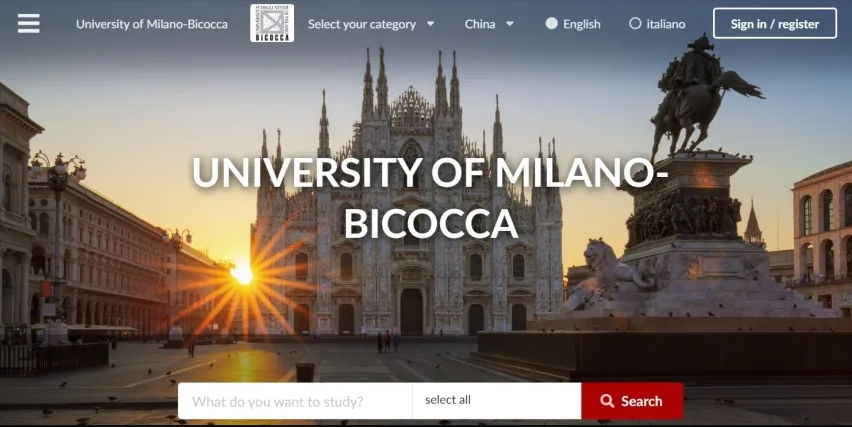Click the red Search button
Viewport: 852px width, 427px height.
tap(632, 401)
